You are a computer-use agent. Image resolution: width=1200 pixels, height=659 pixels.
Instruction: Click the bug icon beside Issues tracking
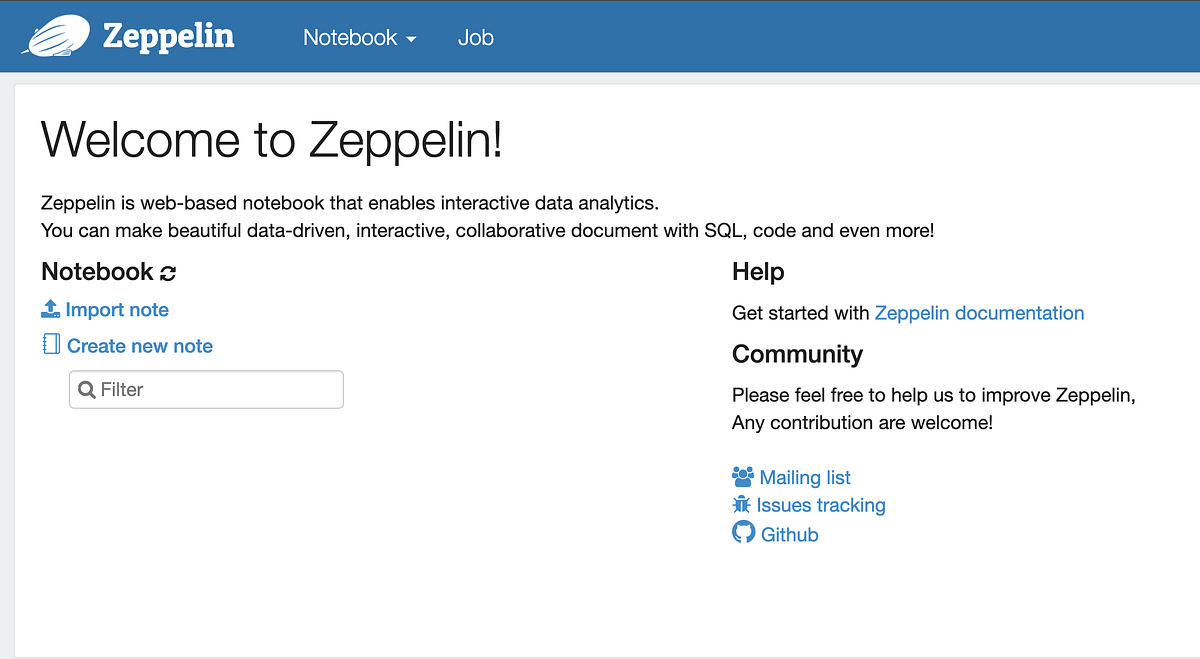click(741, 505)
